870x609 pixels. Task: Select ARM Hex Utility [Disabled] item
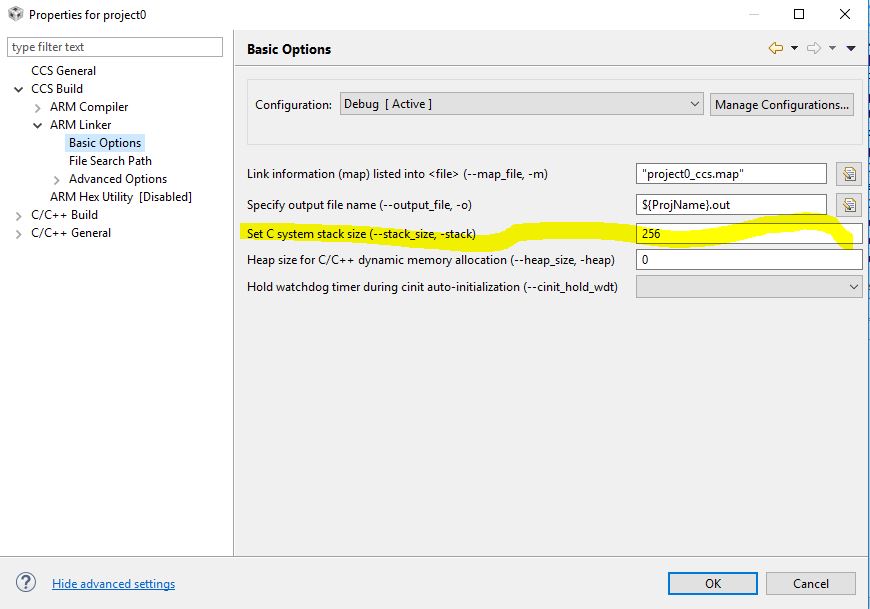point(120,197)
